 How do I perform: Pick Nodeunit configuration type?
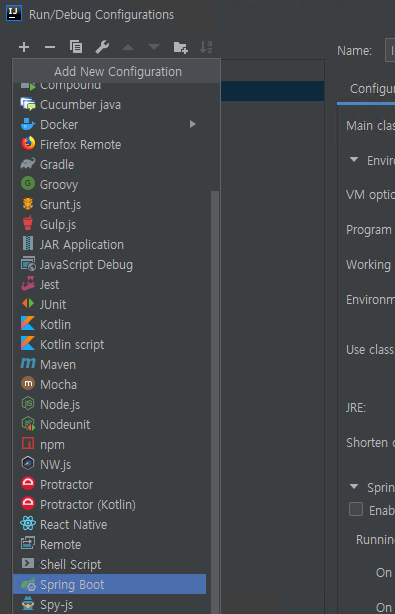110,424
